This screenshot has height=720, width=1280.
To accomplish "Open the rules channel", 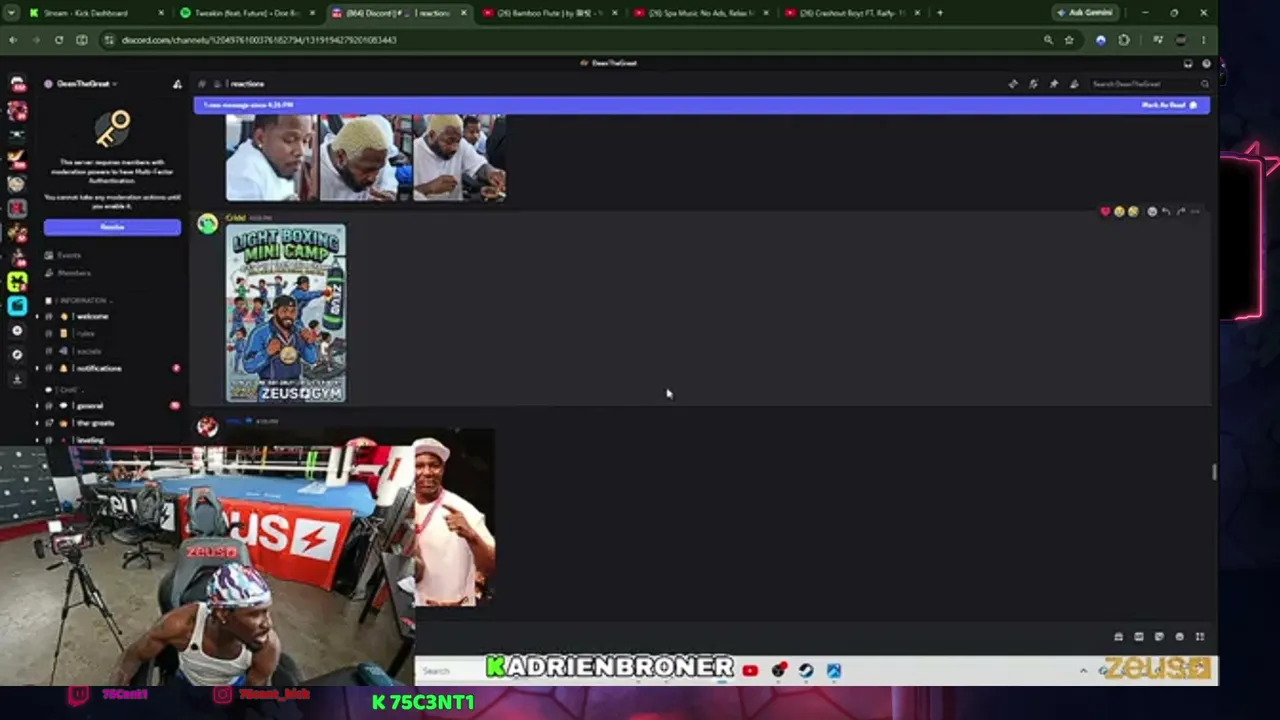I will click(86, 334).
